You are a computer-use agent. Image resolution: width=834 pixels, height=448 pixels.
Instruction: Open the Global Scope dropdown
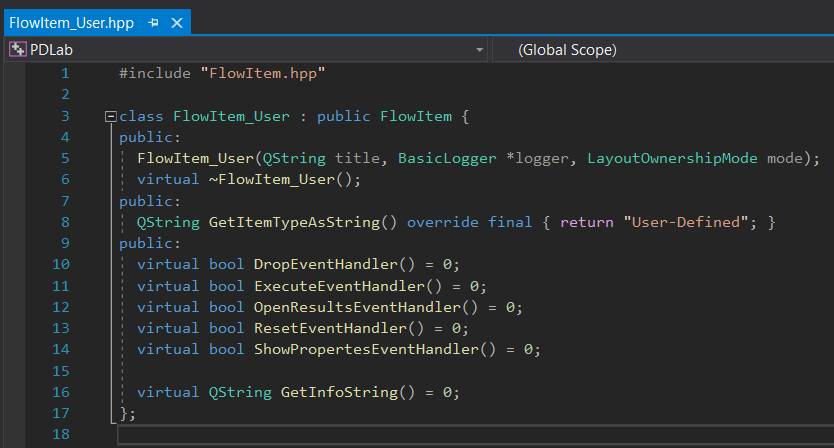(x=660, y=49)
